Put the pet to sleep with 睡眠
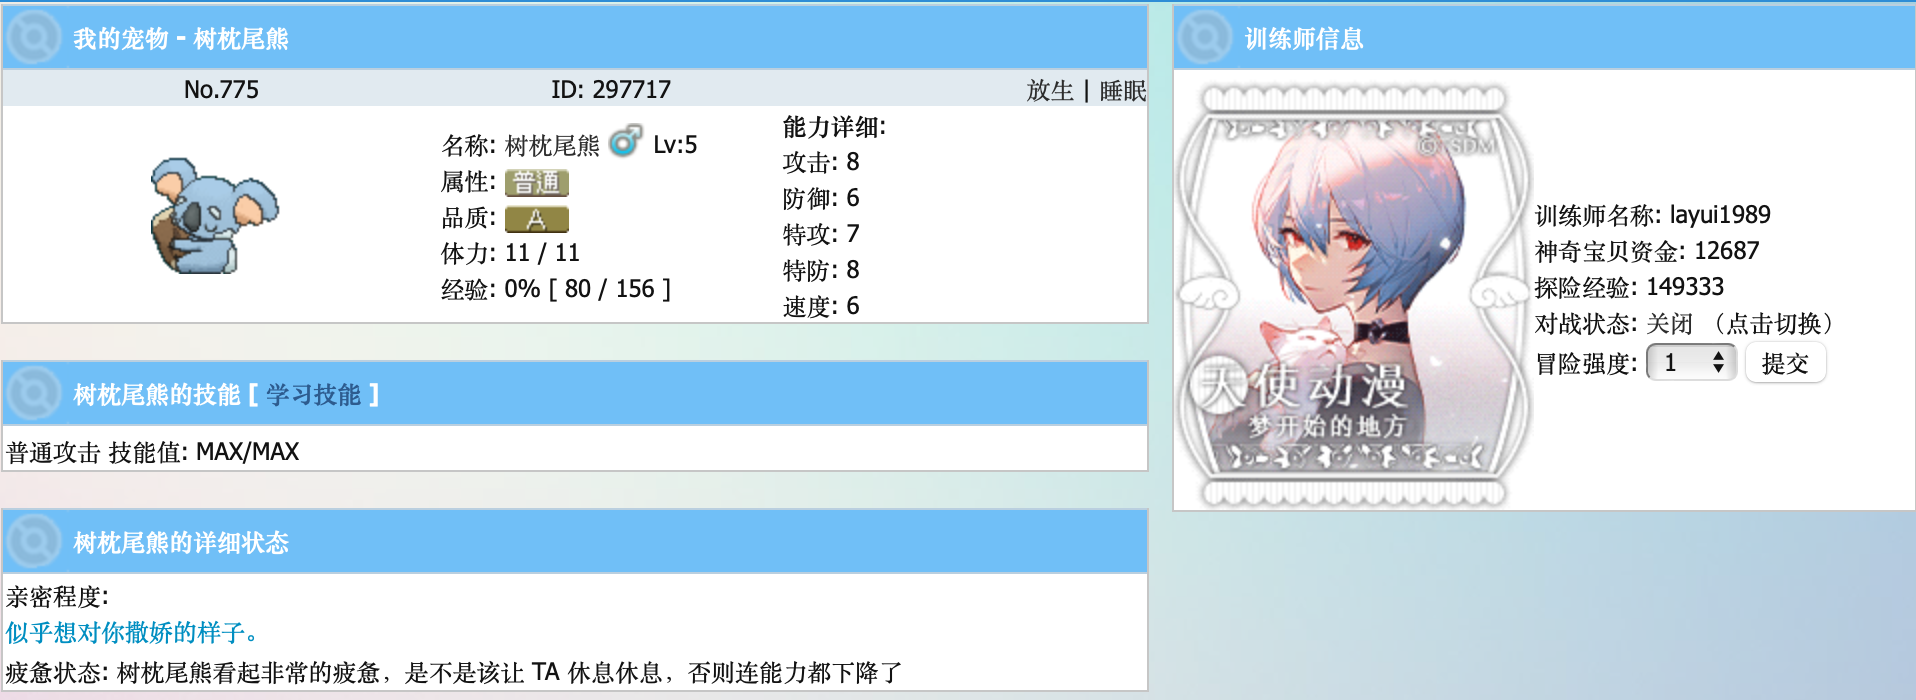This screenshot has height=700, width=1916. tap(1123, 90)
